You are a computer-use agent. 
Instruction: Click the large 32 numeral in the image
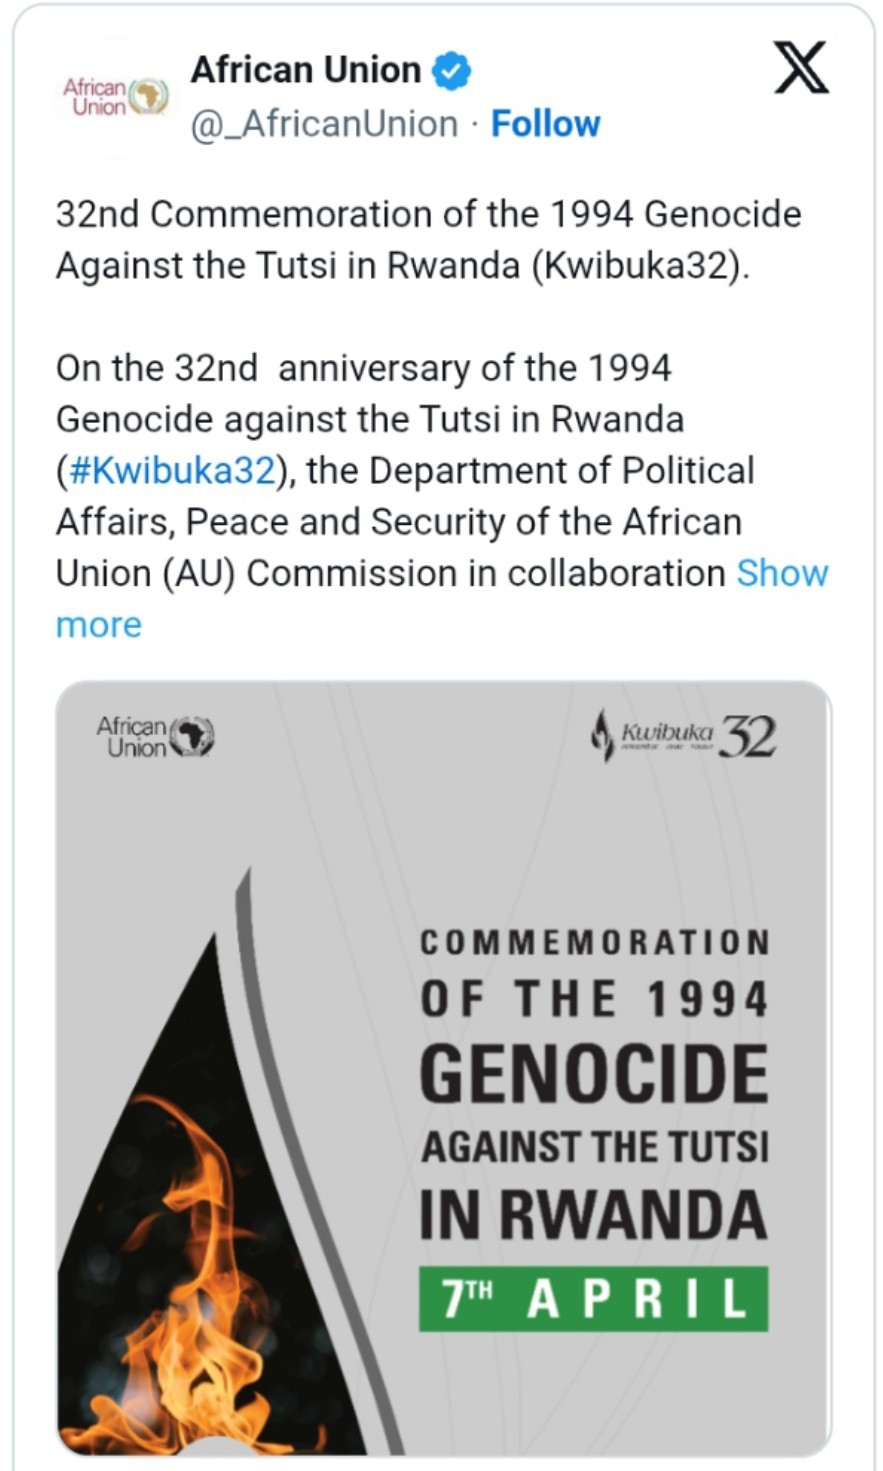[x=747, y=737]
